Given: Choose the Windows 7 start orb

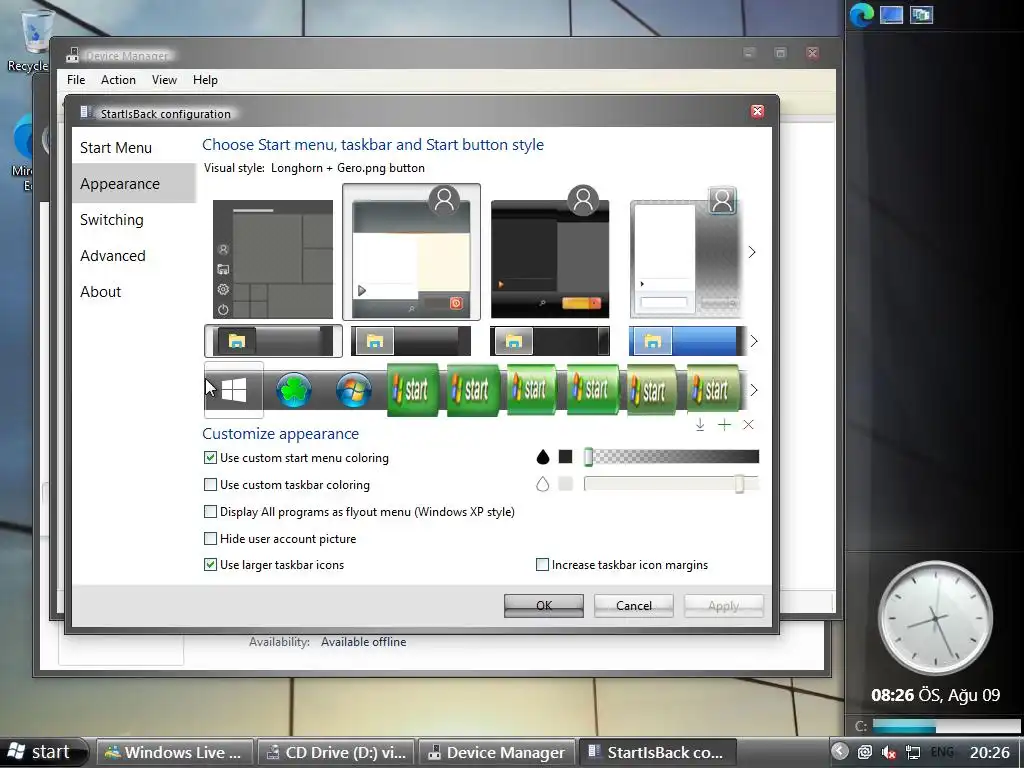Looking at the screenshot, I should (x=354, y=390).
